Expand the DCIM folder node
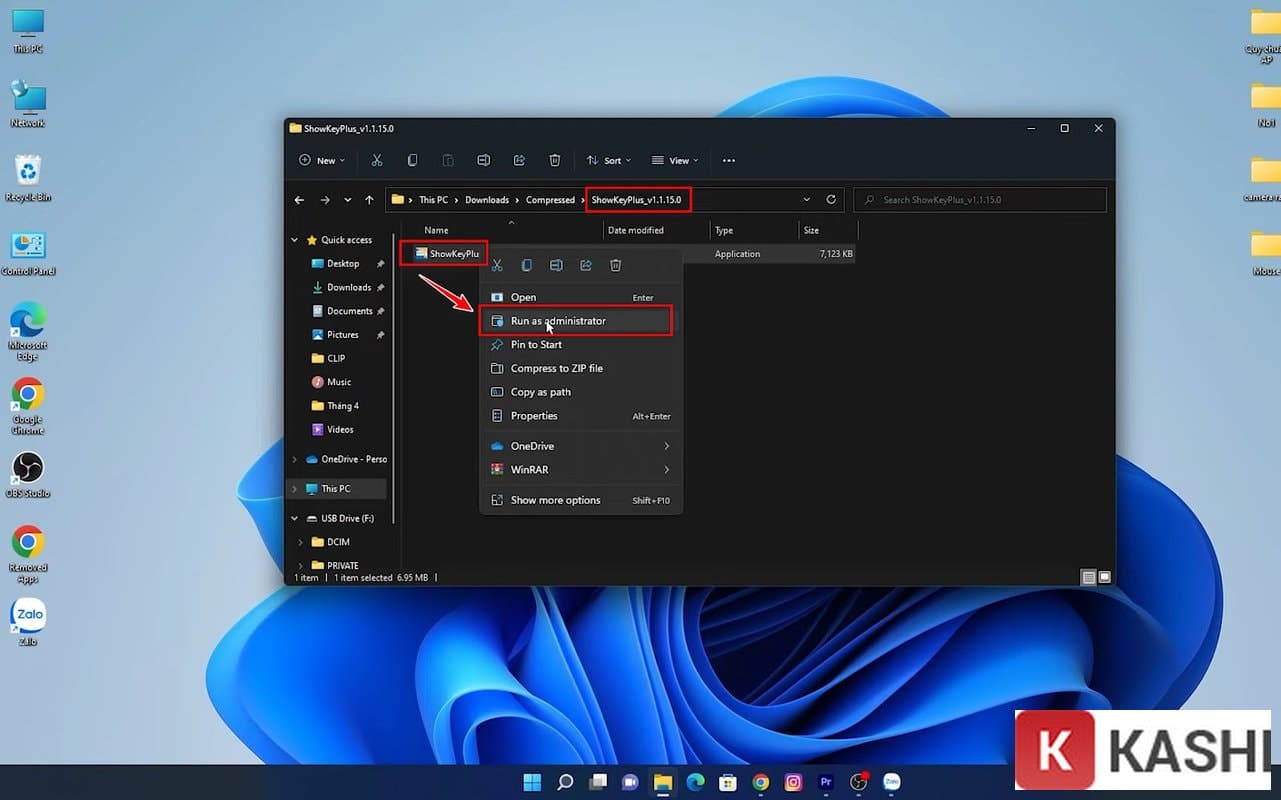 301,542
